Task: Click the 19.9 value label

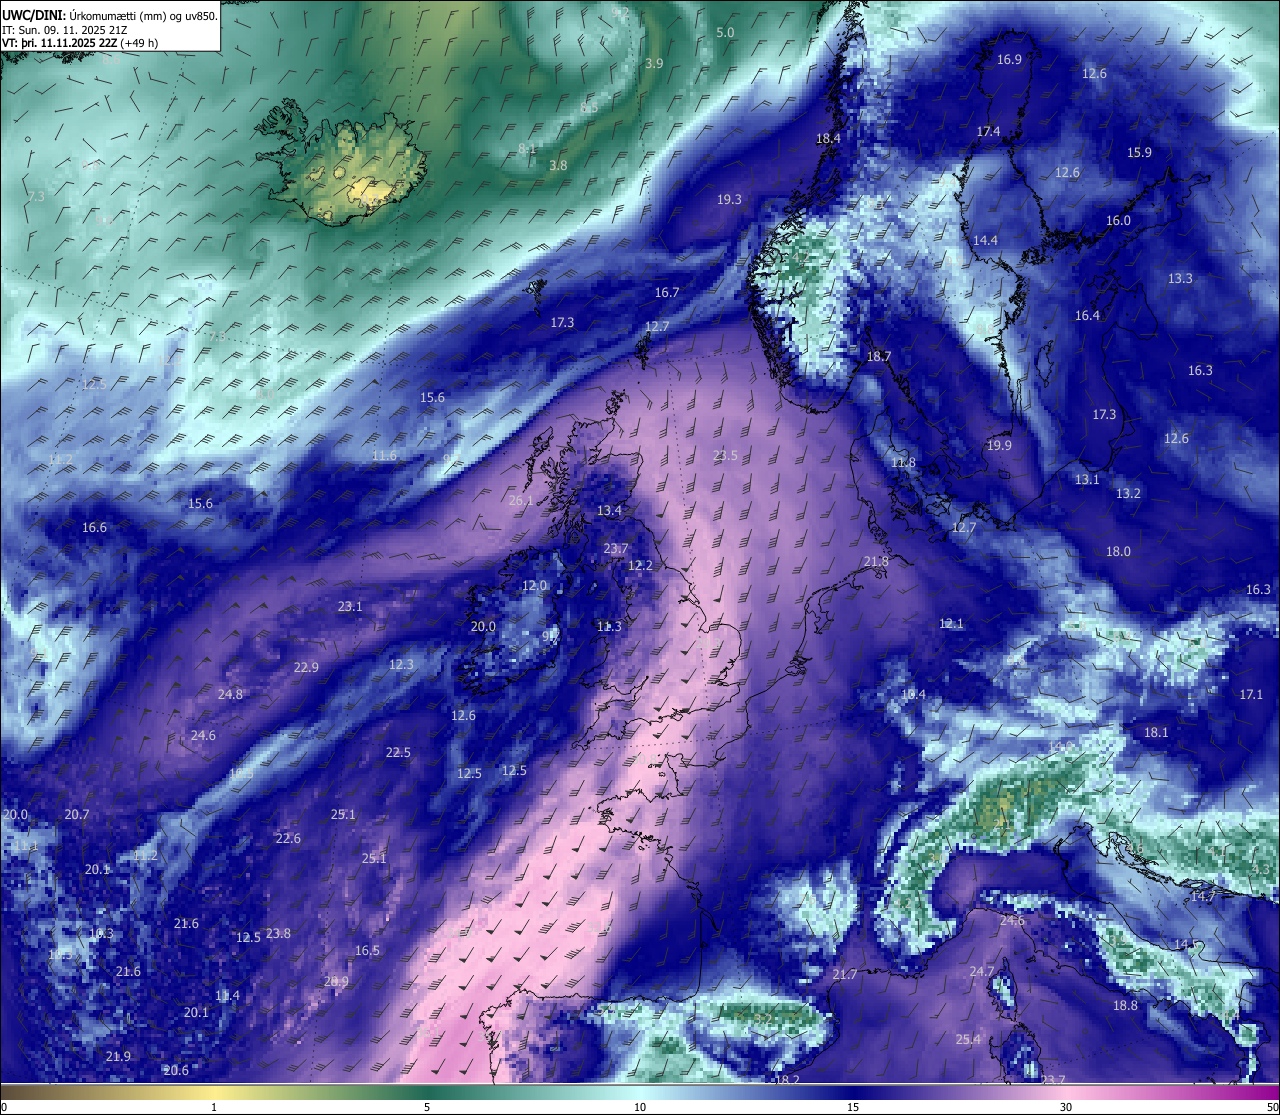Action: (x=998, y=445)
